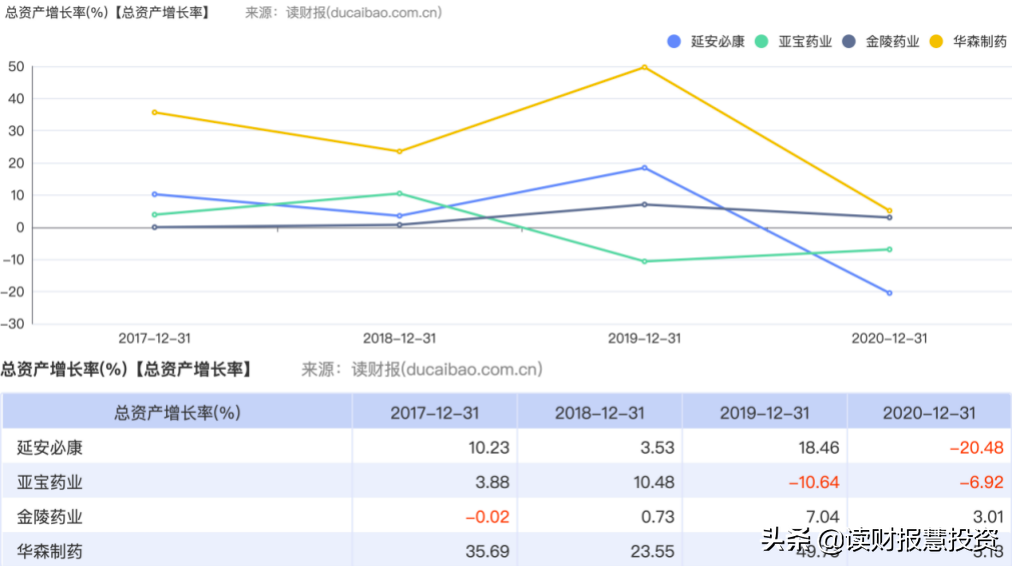
Task: Click the 亚宝药业 legend label
Action: click(x=805, y=41)
